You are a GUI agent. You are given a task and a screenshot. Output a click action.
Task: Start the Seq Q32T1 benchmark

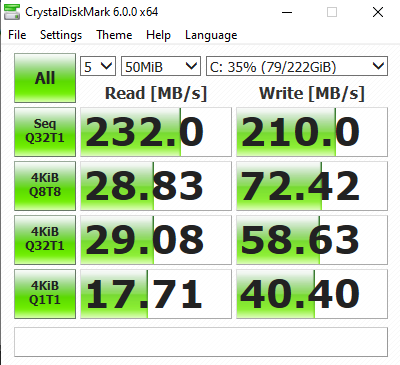tap(45, 132)
